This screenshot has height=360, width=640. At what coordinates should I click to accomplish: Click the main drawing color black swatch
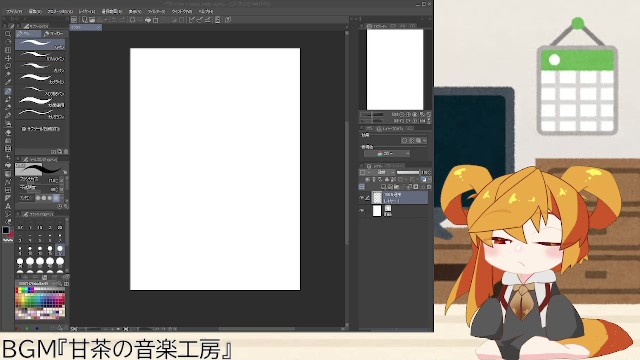point(6,230)
